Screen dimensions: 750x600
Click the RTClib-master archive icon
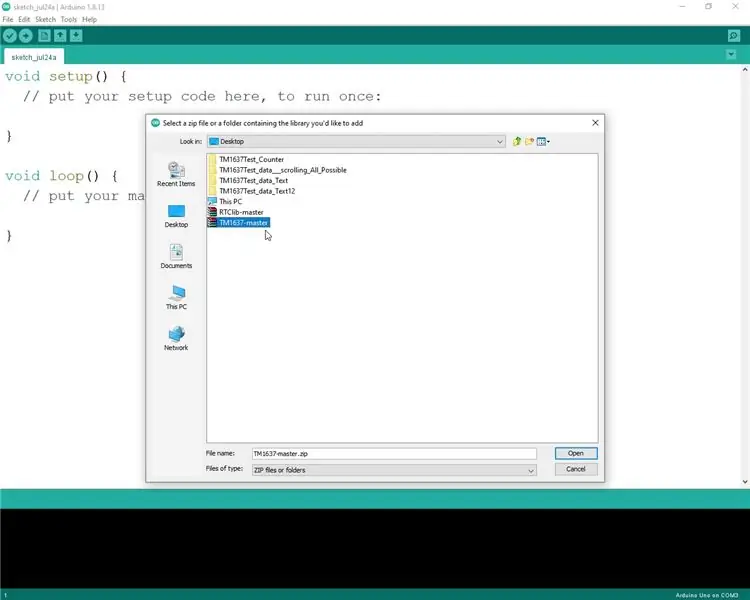coord(212,212)
